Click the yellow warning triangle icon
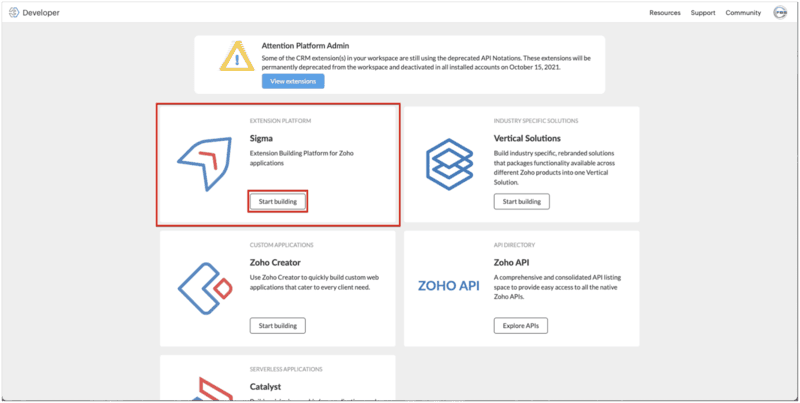 coord(236,57)
